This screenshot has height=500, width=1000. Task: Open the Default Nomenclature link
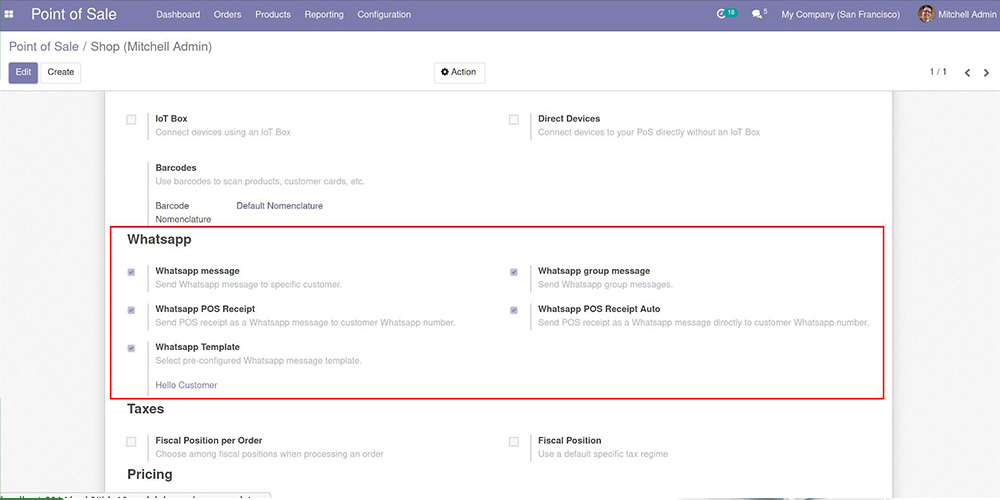pyautogui.click(x=279, y=206)
